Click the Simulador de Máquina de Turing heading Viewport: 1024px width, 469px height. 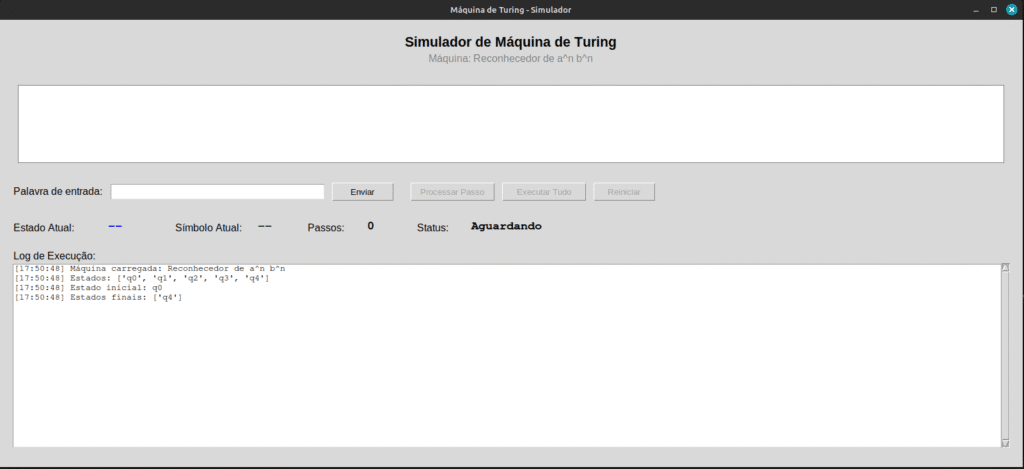(x=510, y=42)
